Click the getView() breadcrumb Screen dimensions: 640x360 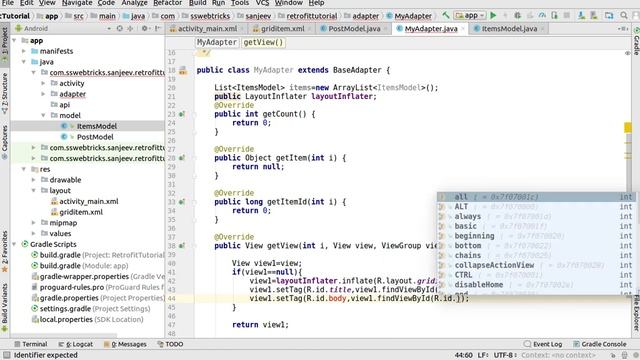click(263, 42)
